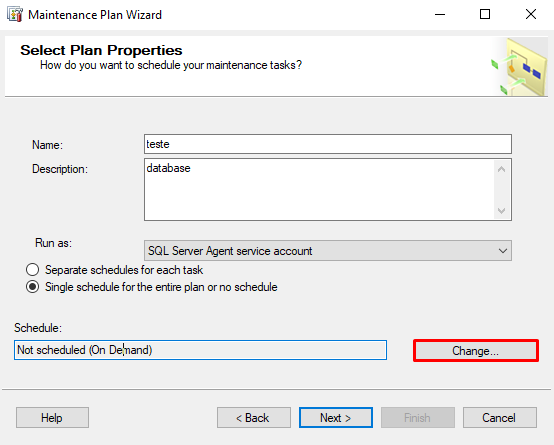This screenshot has width=554, height=445.
Task: Minimize the Maintenance Plan Wizard window
Action: 440,14
